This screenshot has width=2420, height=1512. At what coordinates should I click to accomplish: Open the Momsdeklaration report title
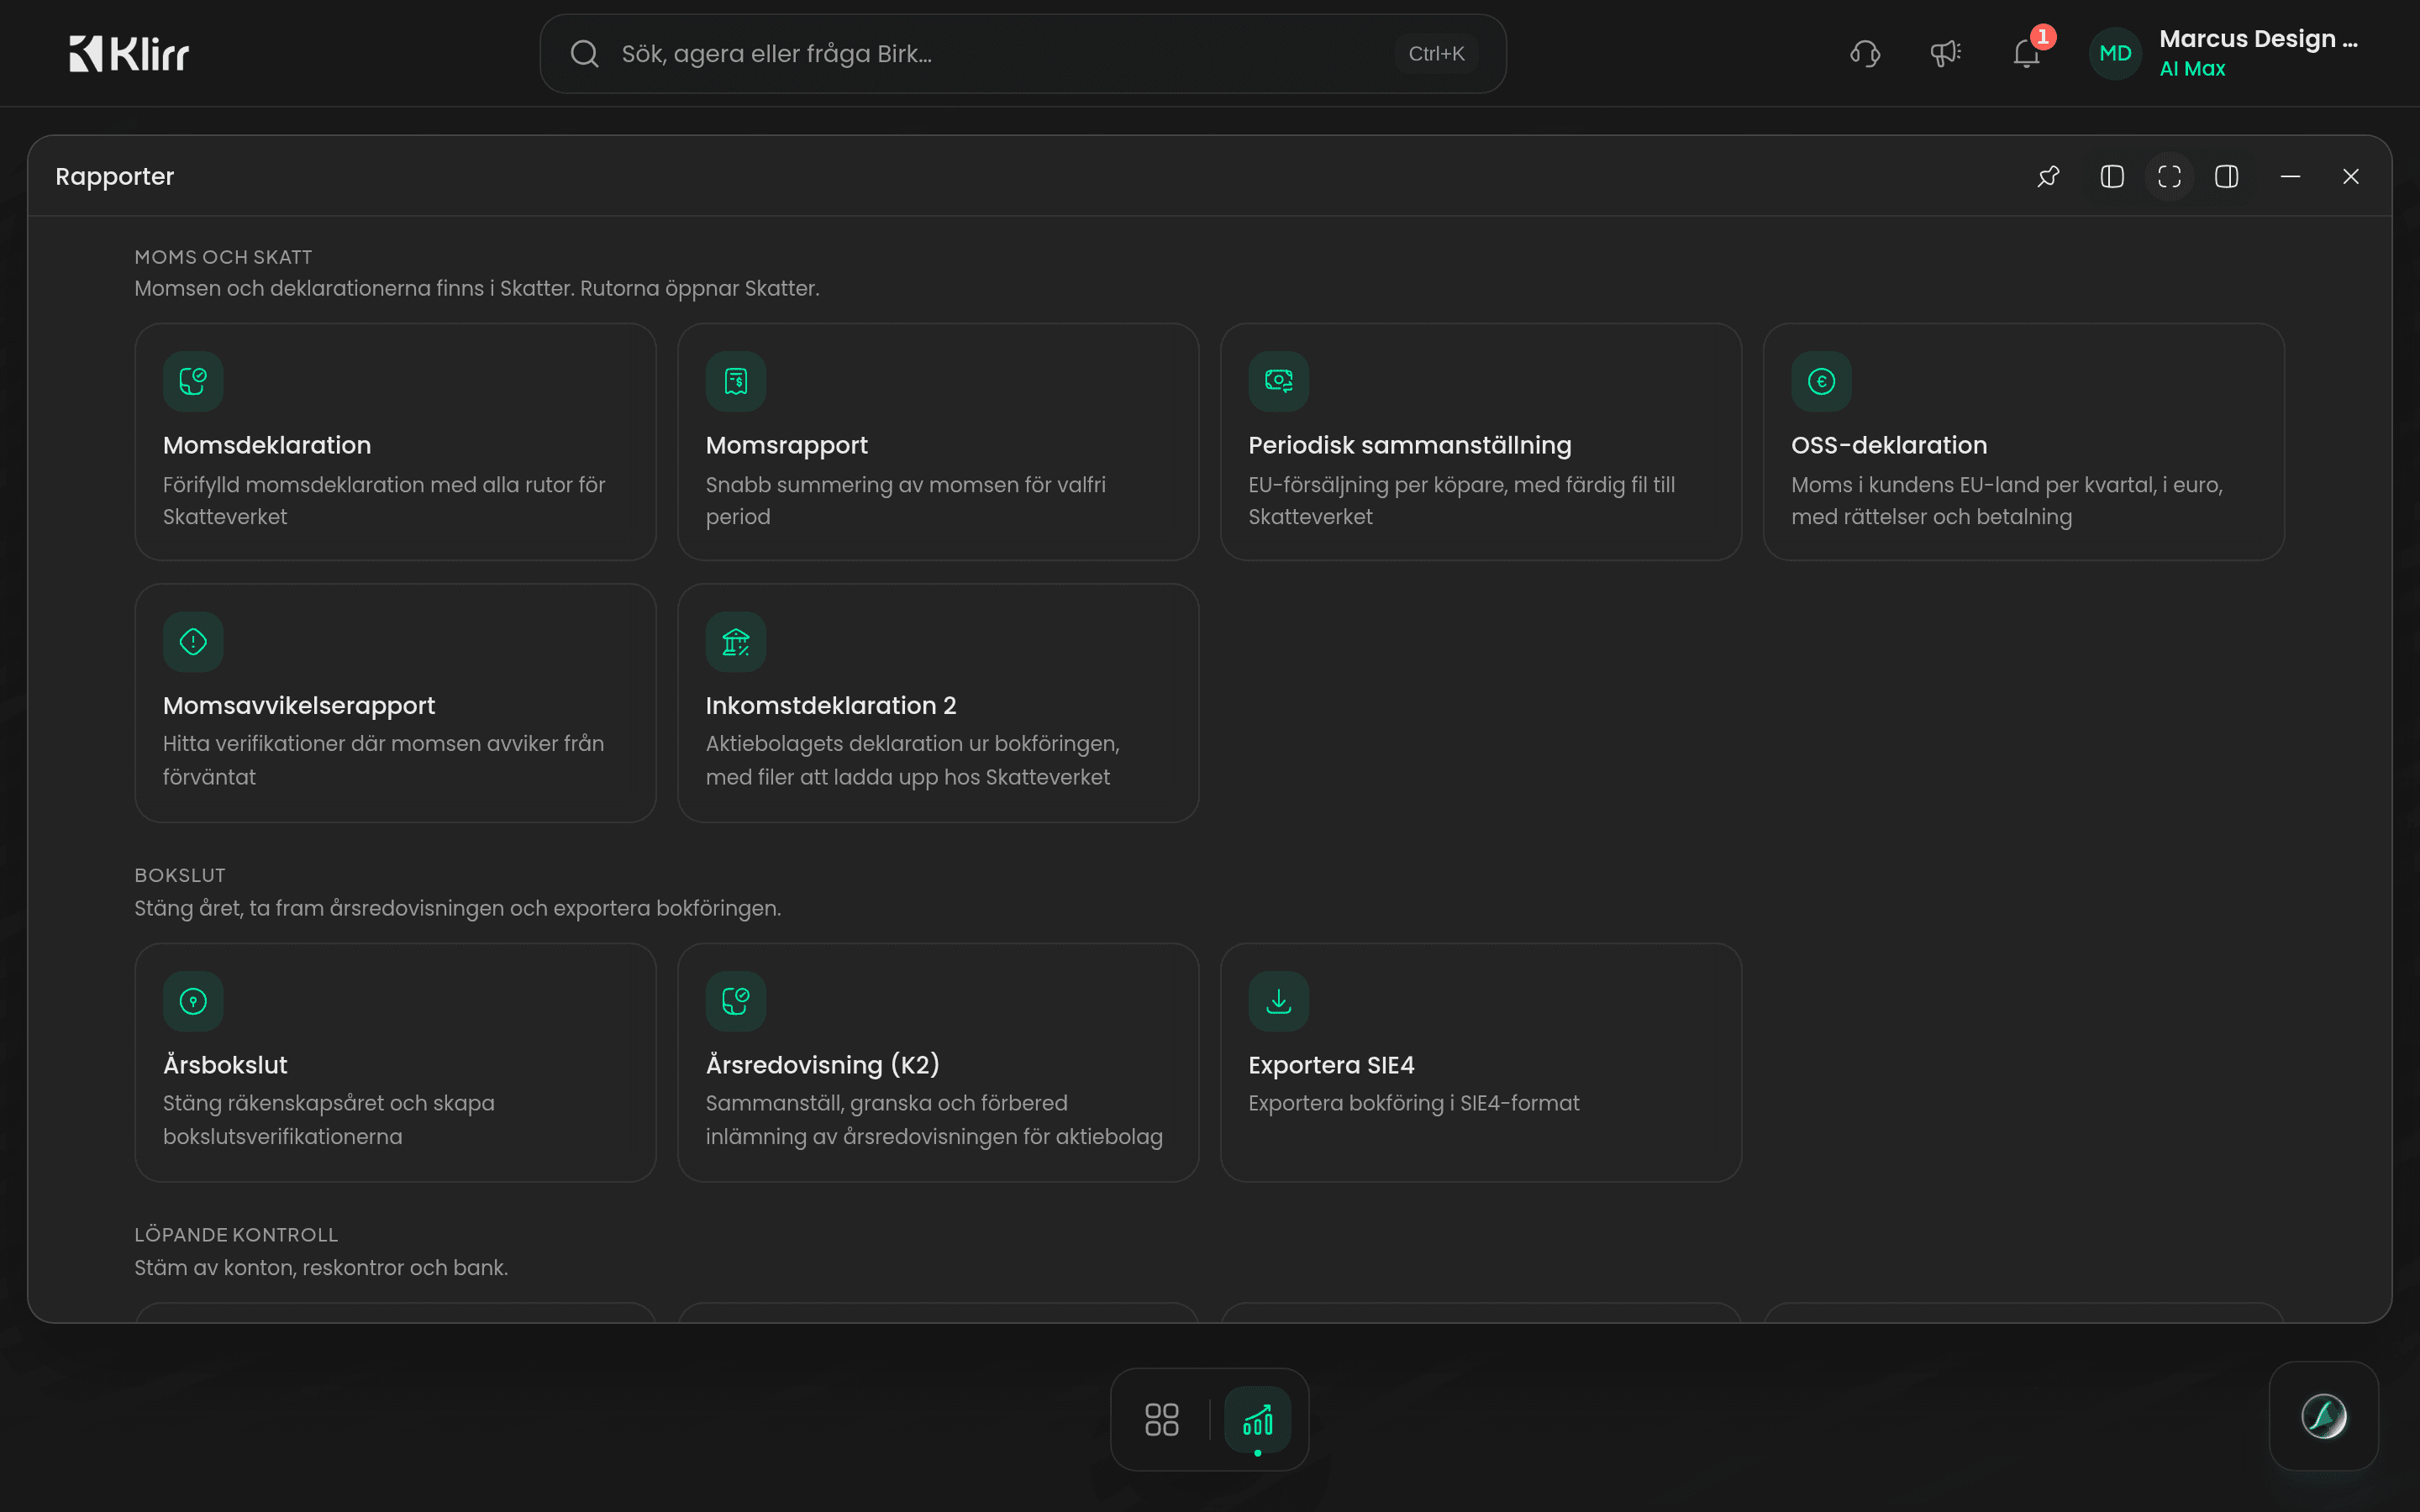pyautogui.click(x=267, y=445)
